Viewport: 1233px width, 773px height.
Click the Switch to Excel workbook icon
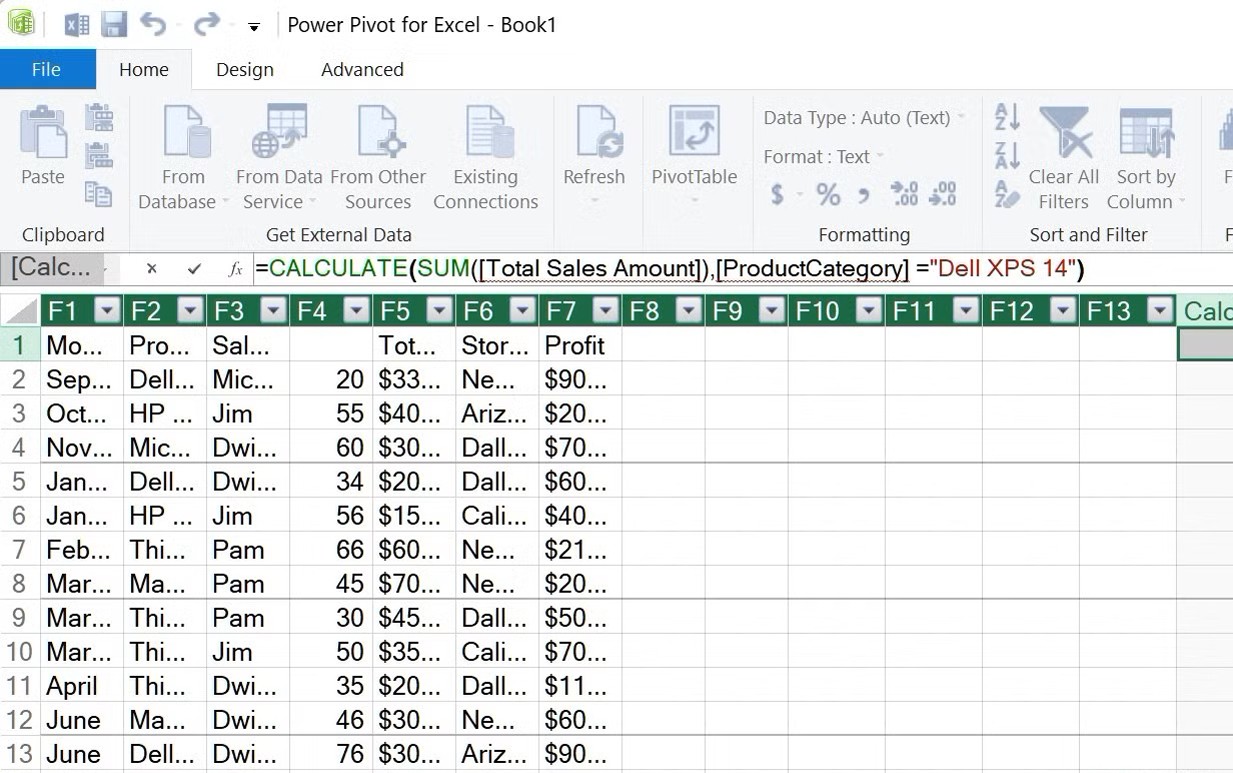[77, 24]
